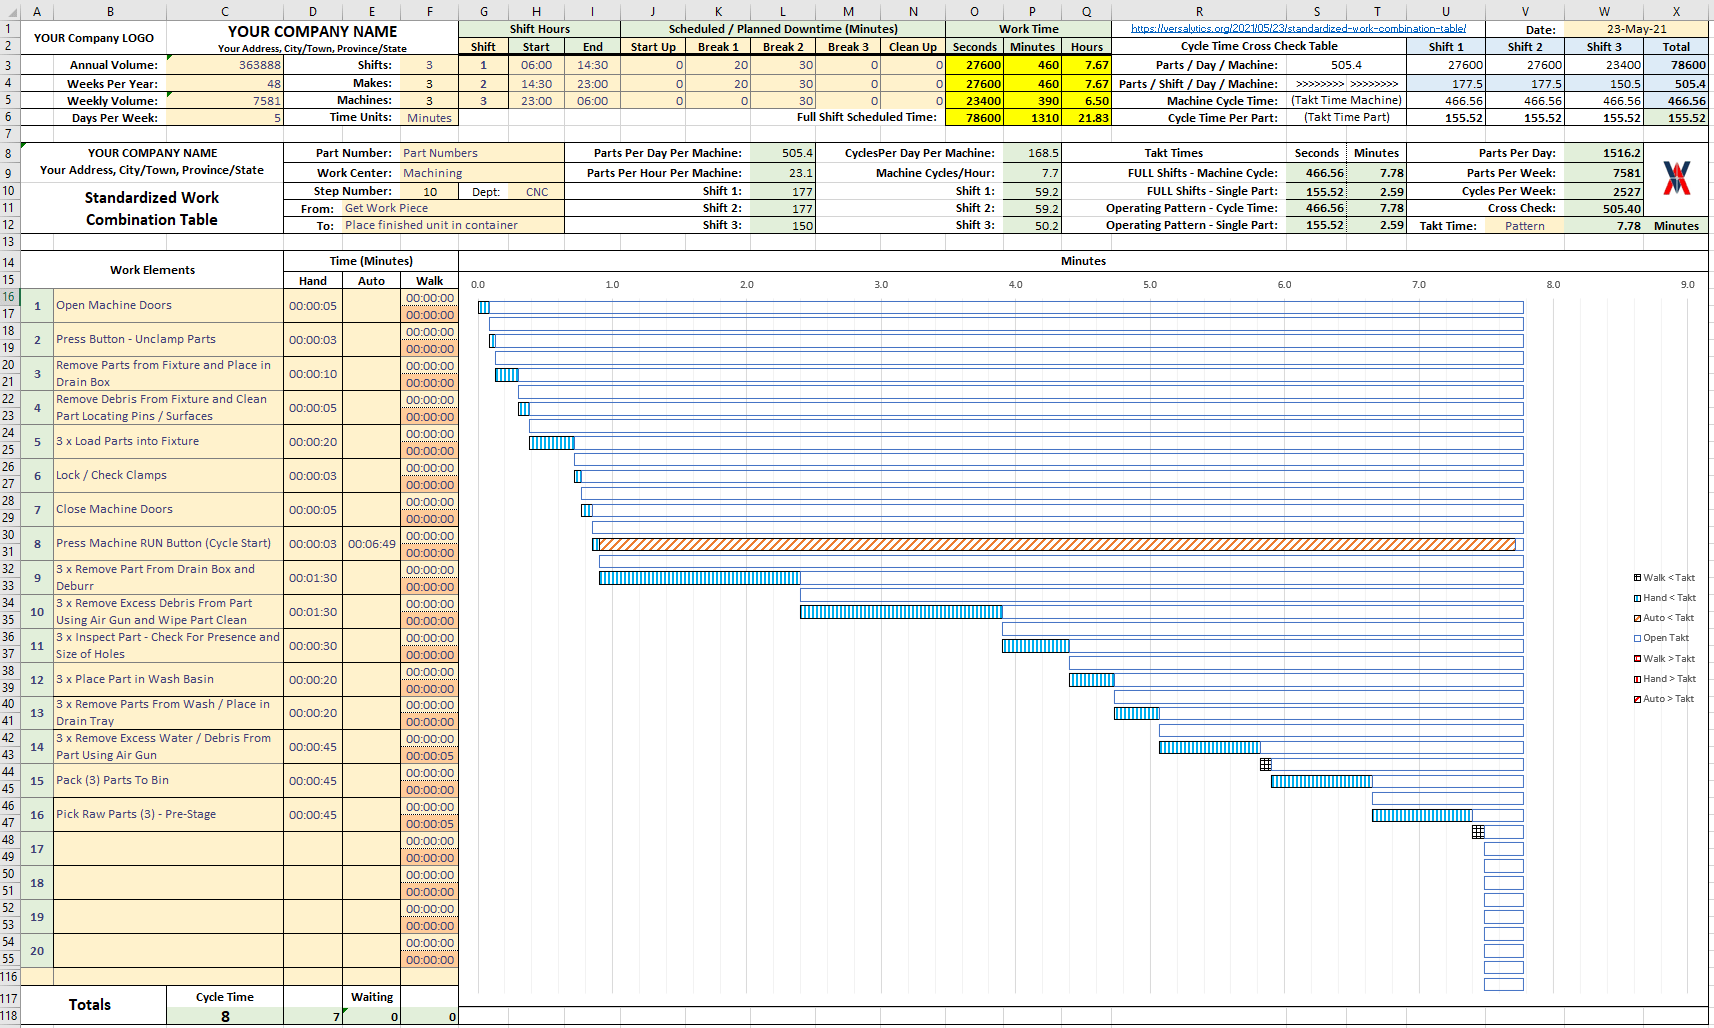Click the Select All corner above row headers

tap(10, 10)
